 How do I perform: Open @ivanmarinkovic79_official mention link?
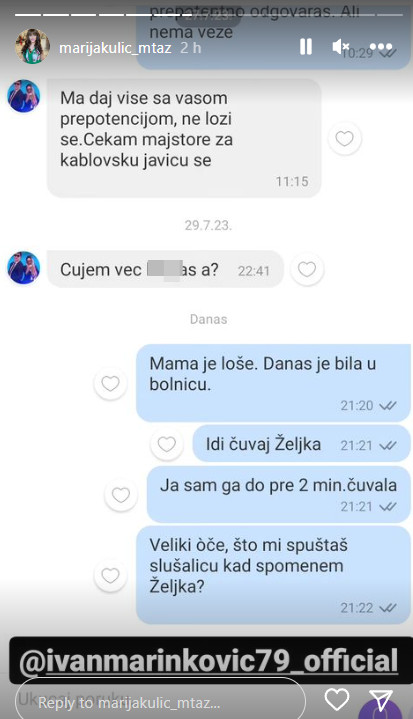coord(209,661)
